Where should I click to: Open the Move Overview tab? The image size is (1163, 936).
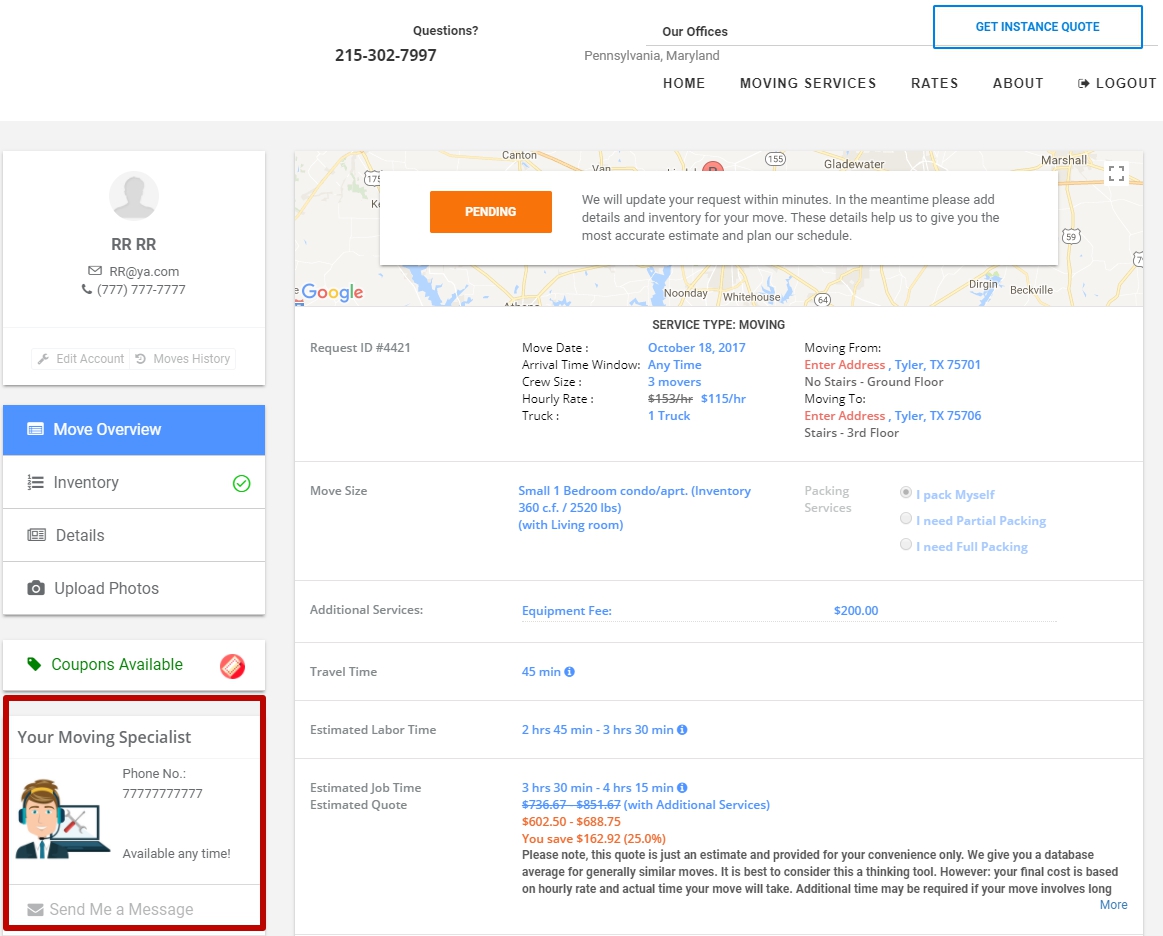[134, 430]
